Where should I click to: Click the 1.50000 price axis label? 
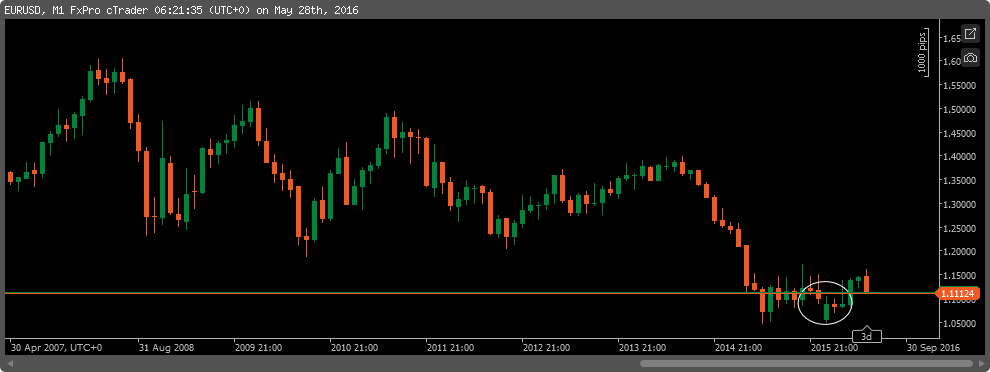[959, 109]
